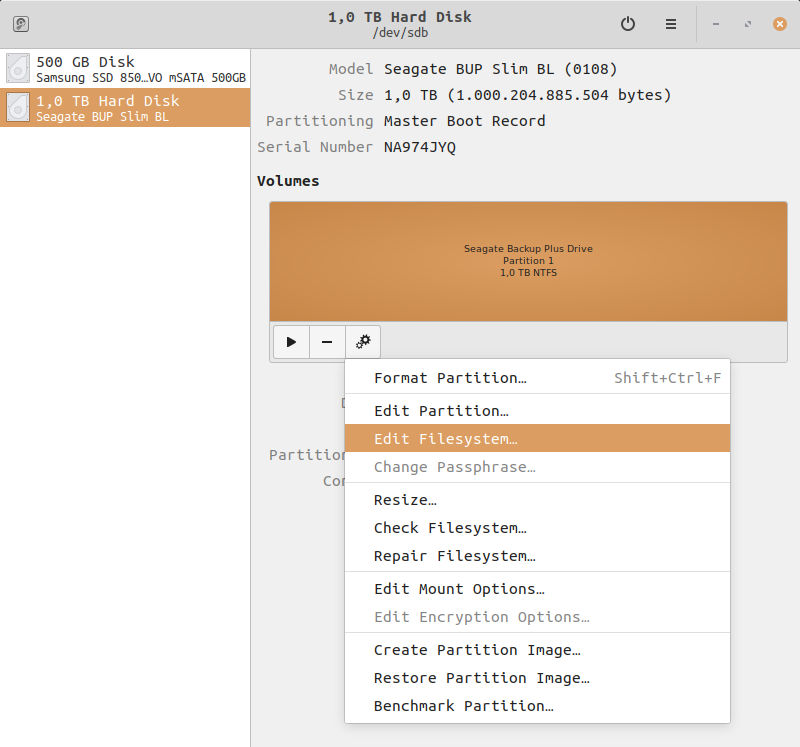The height and width of the screenshot is (747, 800).
Task: Power off the selected drive
Action: (628, 24)
